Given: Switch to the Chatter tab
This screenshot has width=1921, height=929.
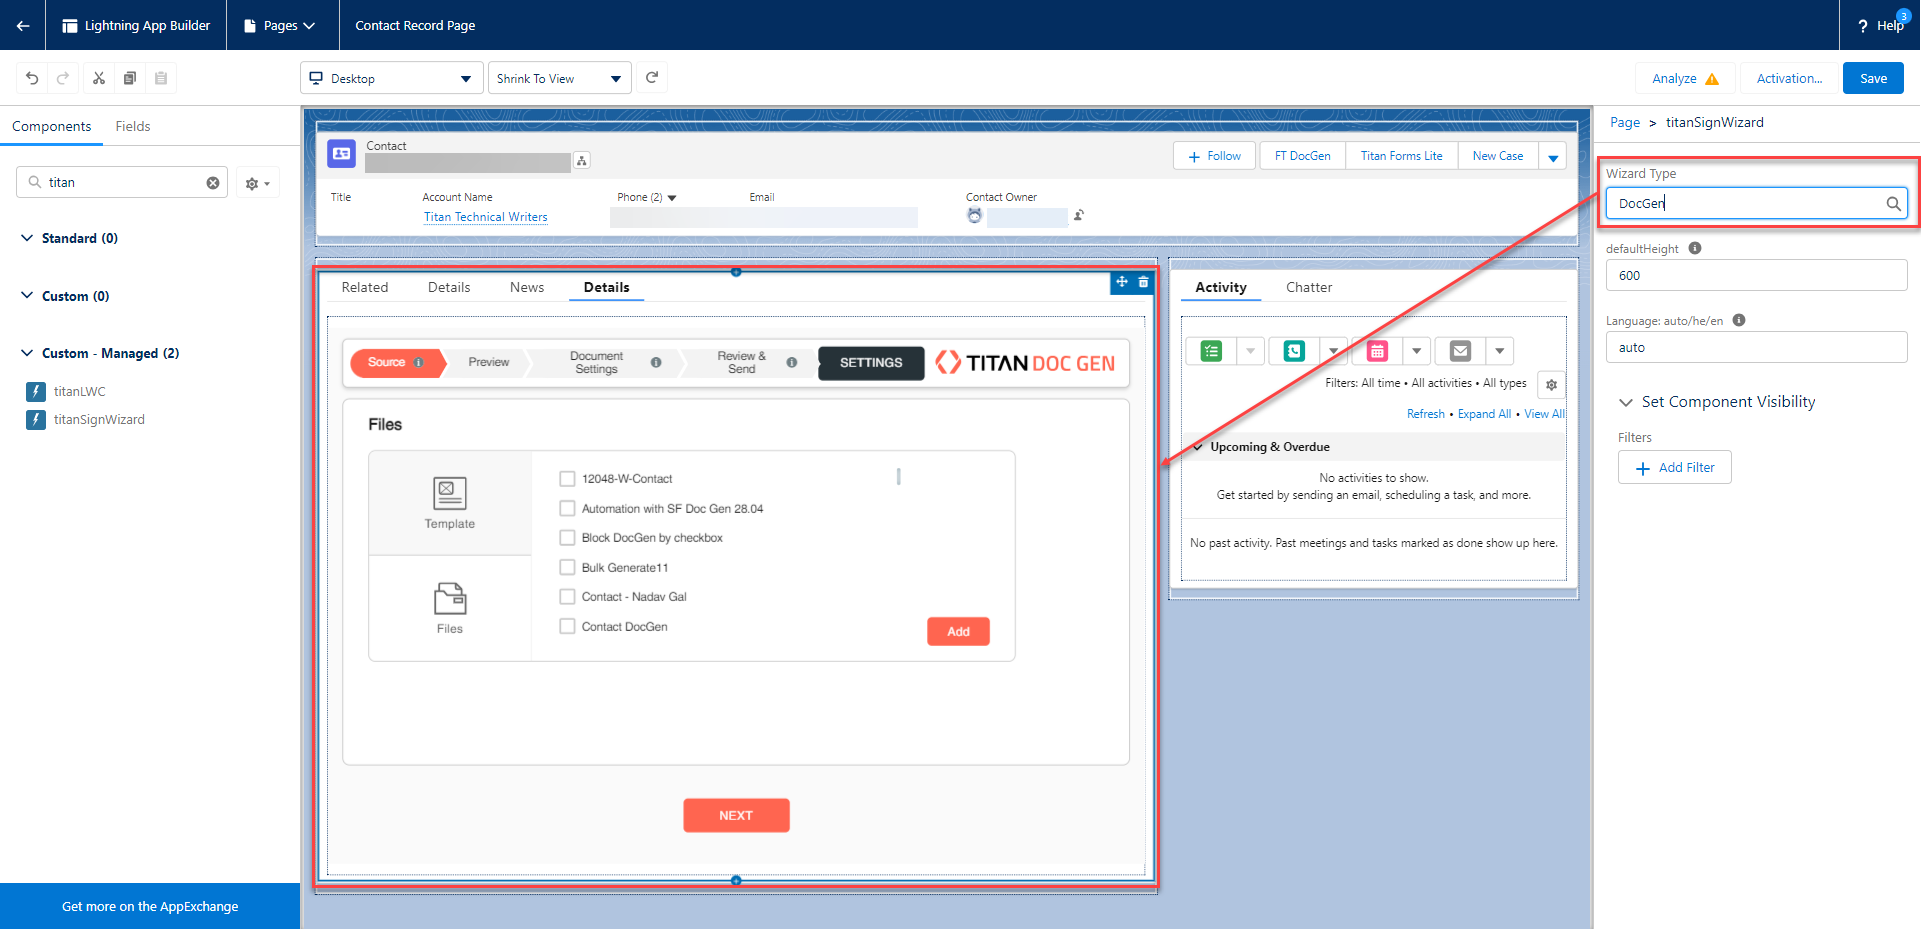Looking at the screenshot, I should (x=1309, y=287).
